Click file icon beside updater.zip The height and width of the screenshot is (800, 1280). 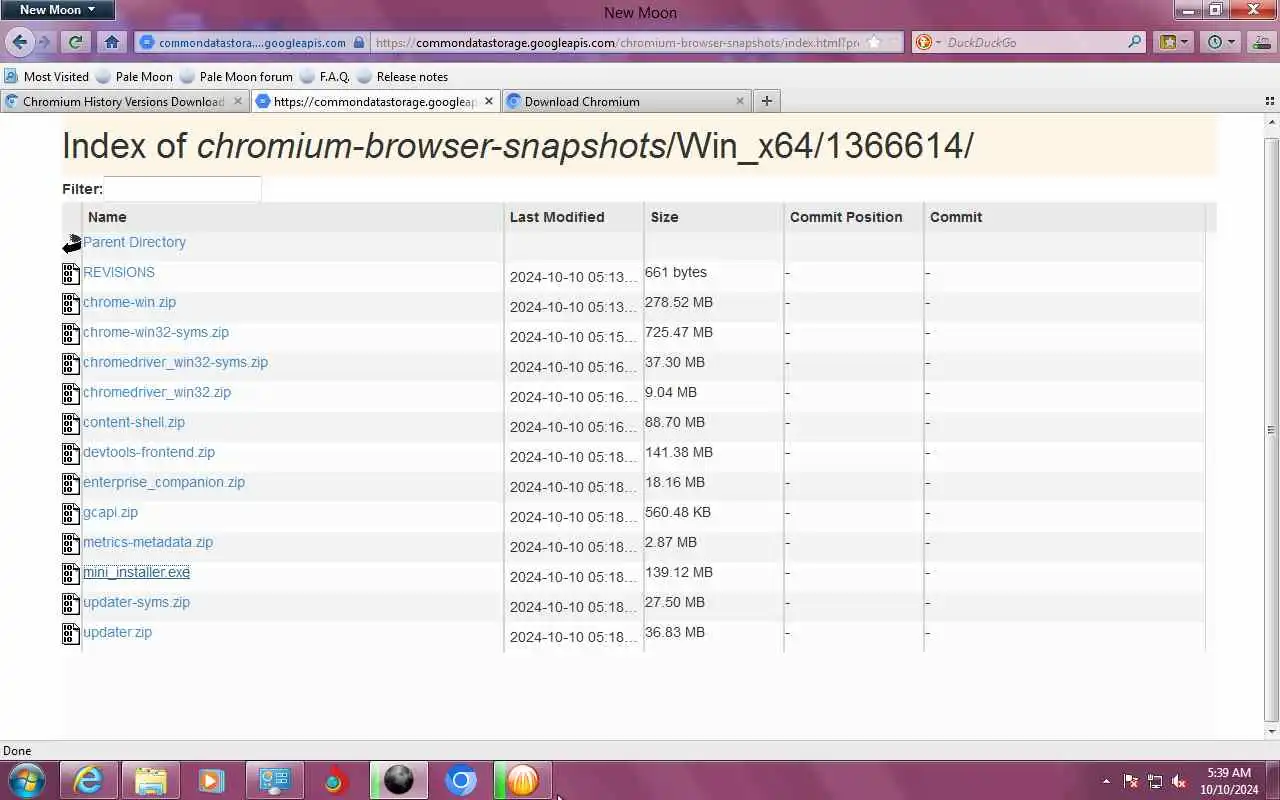[x=71, y=633]
